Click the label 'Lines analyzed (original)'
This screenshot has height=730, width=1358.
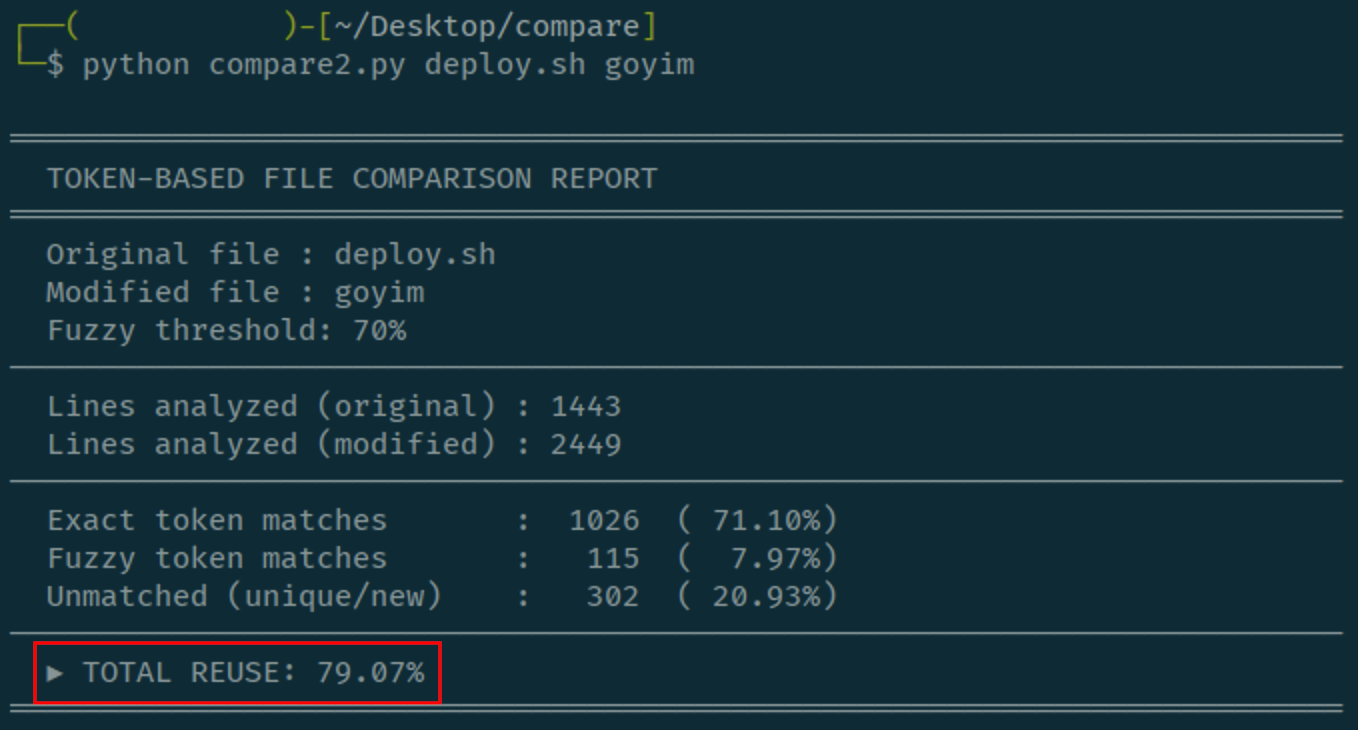pos(271,406)
